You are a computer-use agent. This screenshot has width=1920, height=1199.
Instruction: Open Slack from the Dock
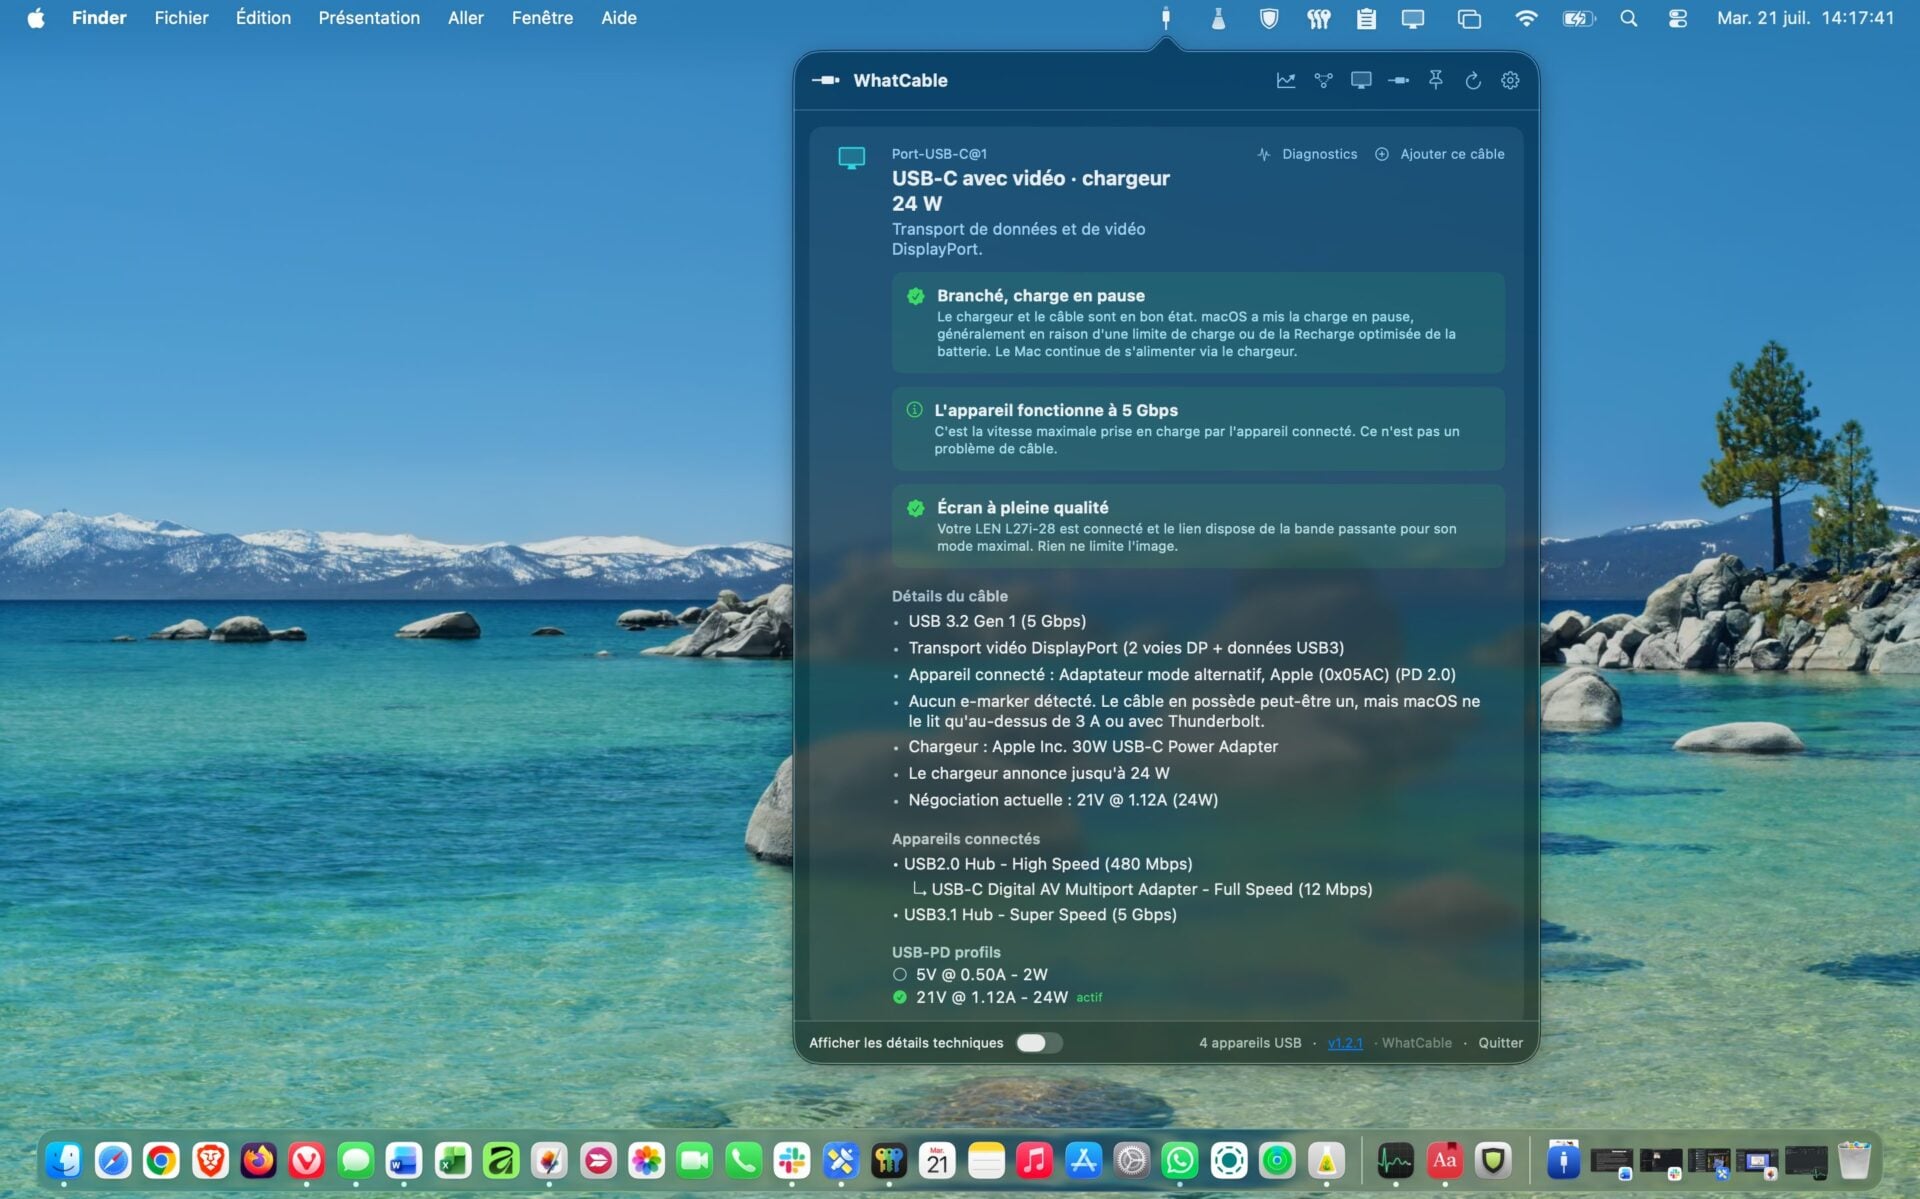tap(792, 1161)
